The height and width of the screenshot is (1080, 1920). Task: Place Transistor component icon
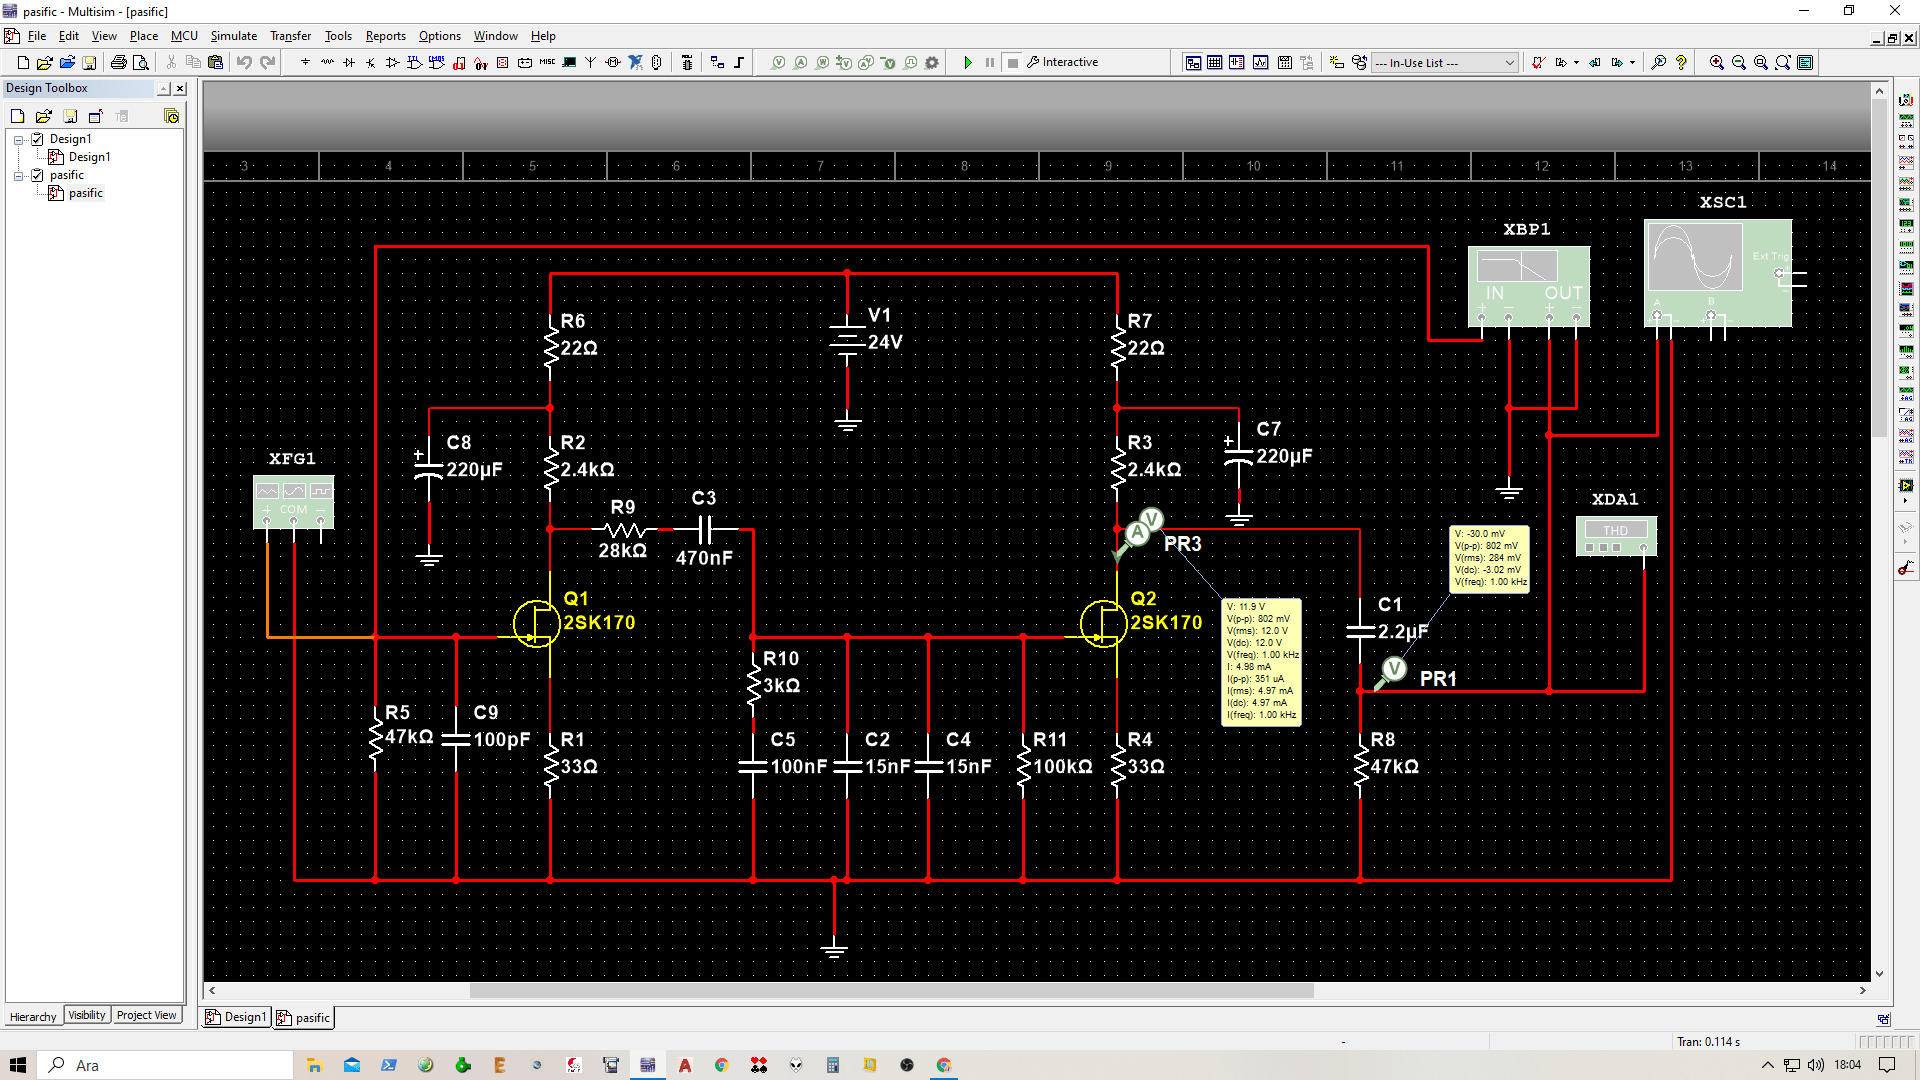(x=371, y=62)
